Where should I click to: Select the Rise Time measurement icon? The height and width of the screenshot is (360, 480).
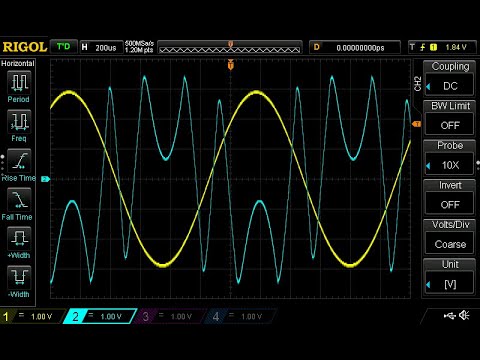click(19, 160)
